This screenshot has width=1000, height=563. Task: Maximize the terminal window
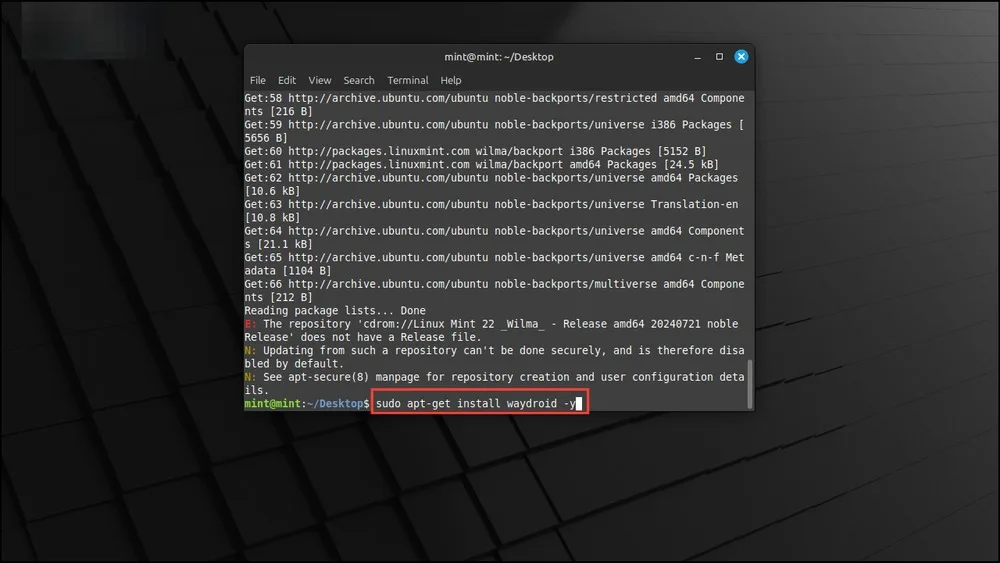click(719, 57)
